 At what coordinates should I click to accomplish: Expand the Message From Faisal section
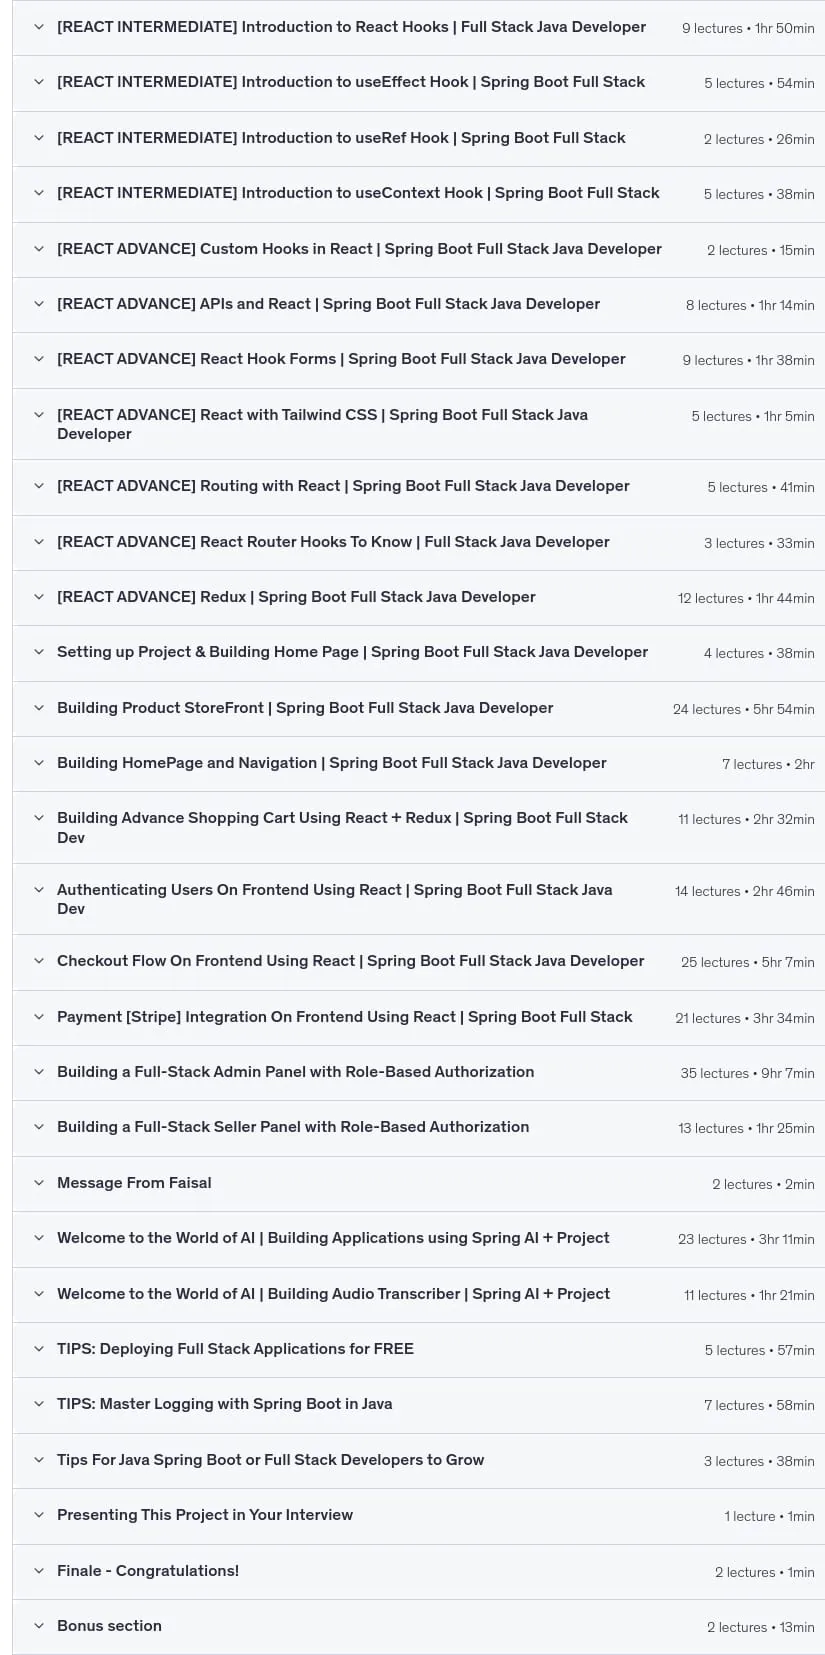pyautogui.click(x=418, y=1183)
